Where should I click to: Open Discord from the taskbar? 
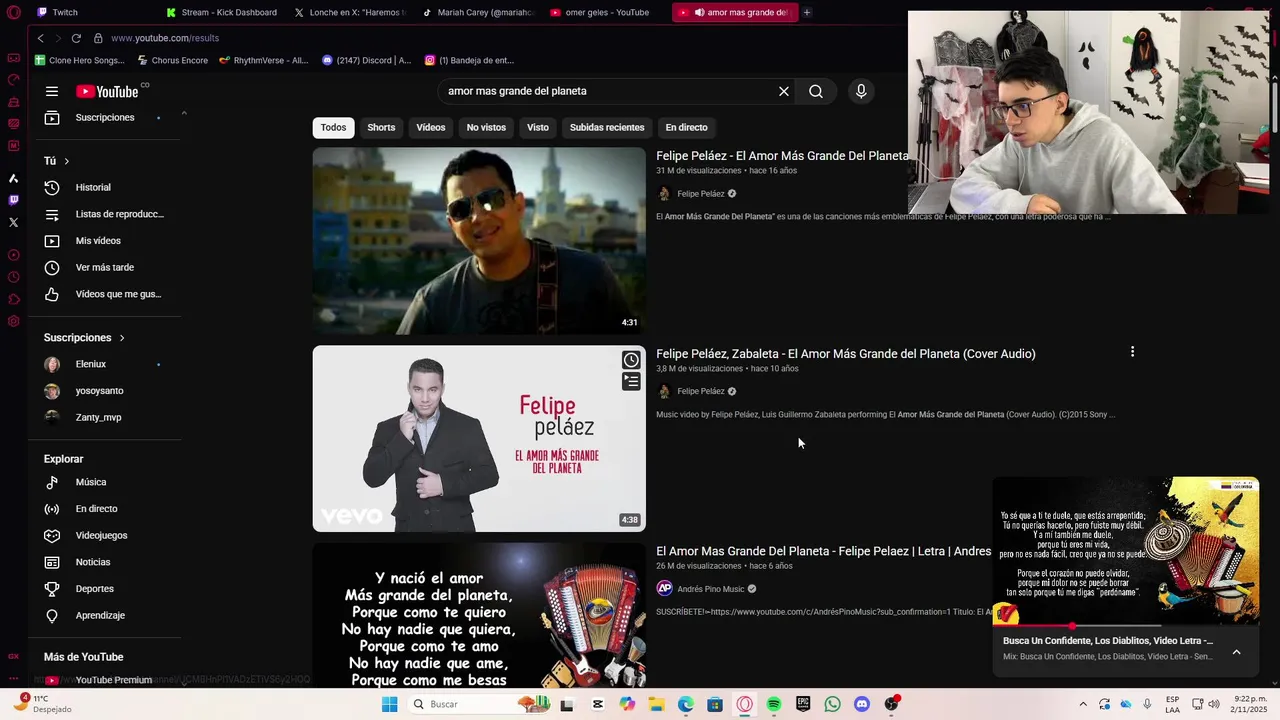pos(862,704)
